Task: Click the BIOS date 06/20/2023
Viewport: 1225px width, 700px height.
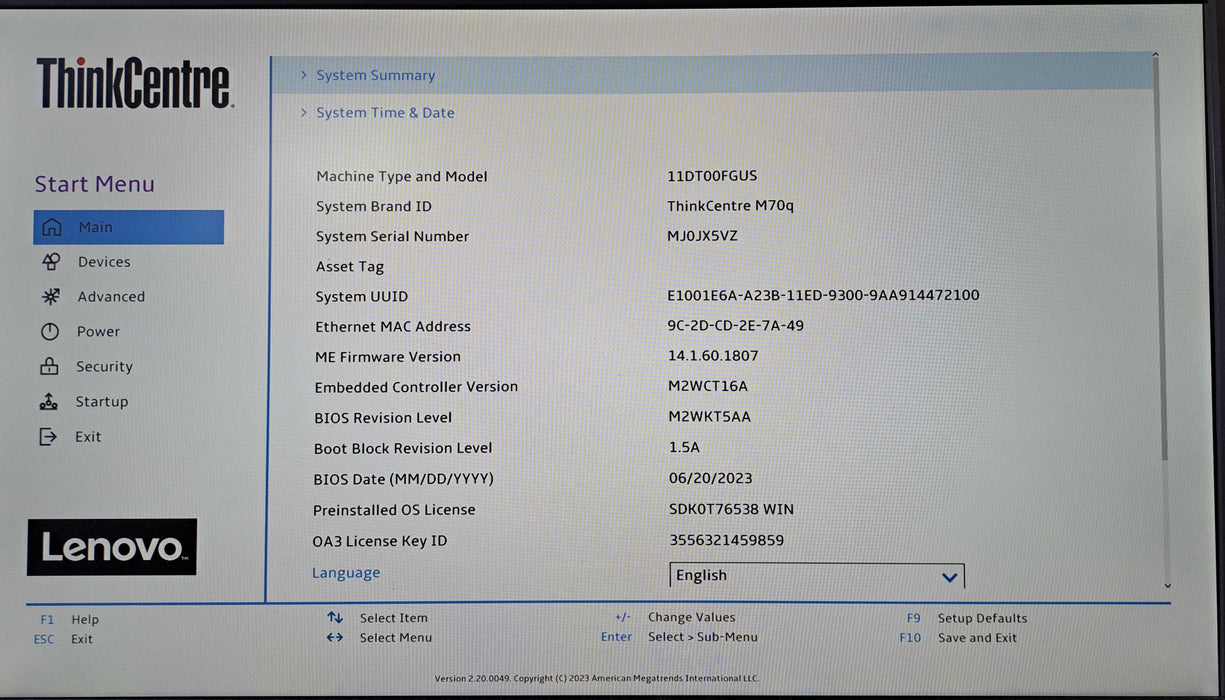Action: (711, 478)
